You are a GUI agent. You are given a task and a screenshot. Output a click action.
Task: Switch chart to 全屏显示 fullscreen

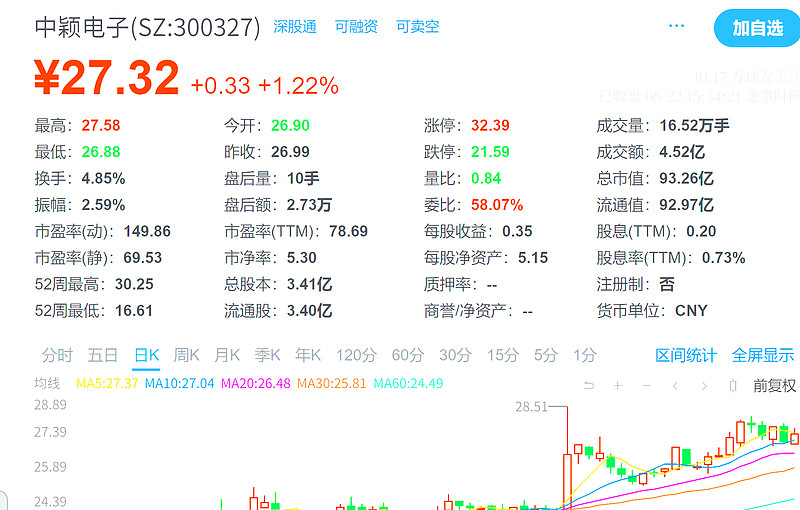click(763, 355)
